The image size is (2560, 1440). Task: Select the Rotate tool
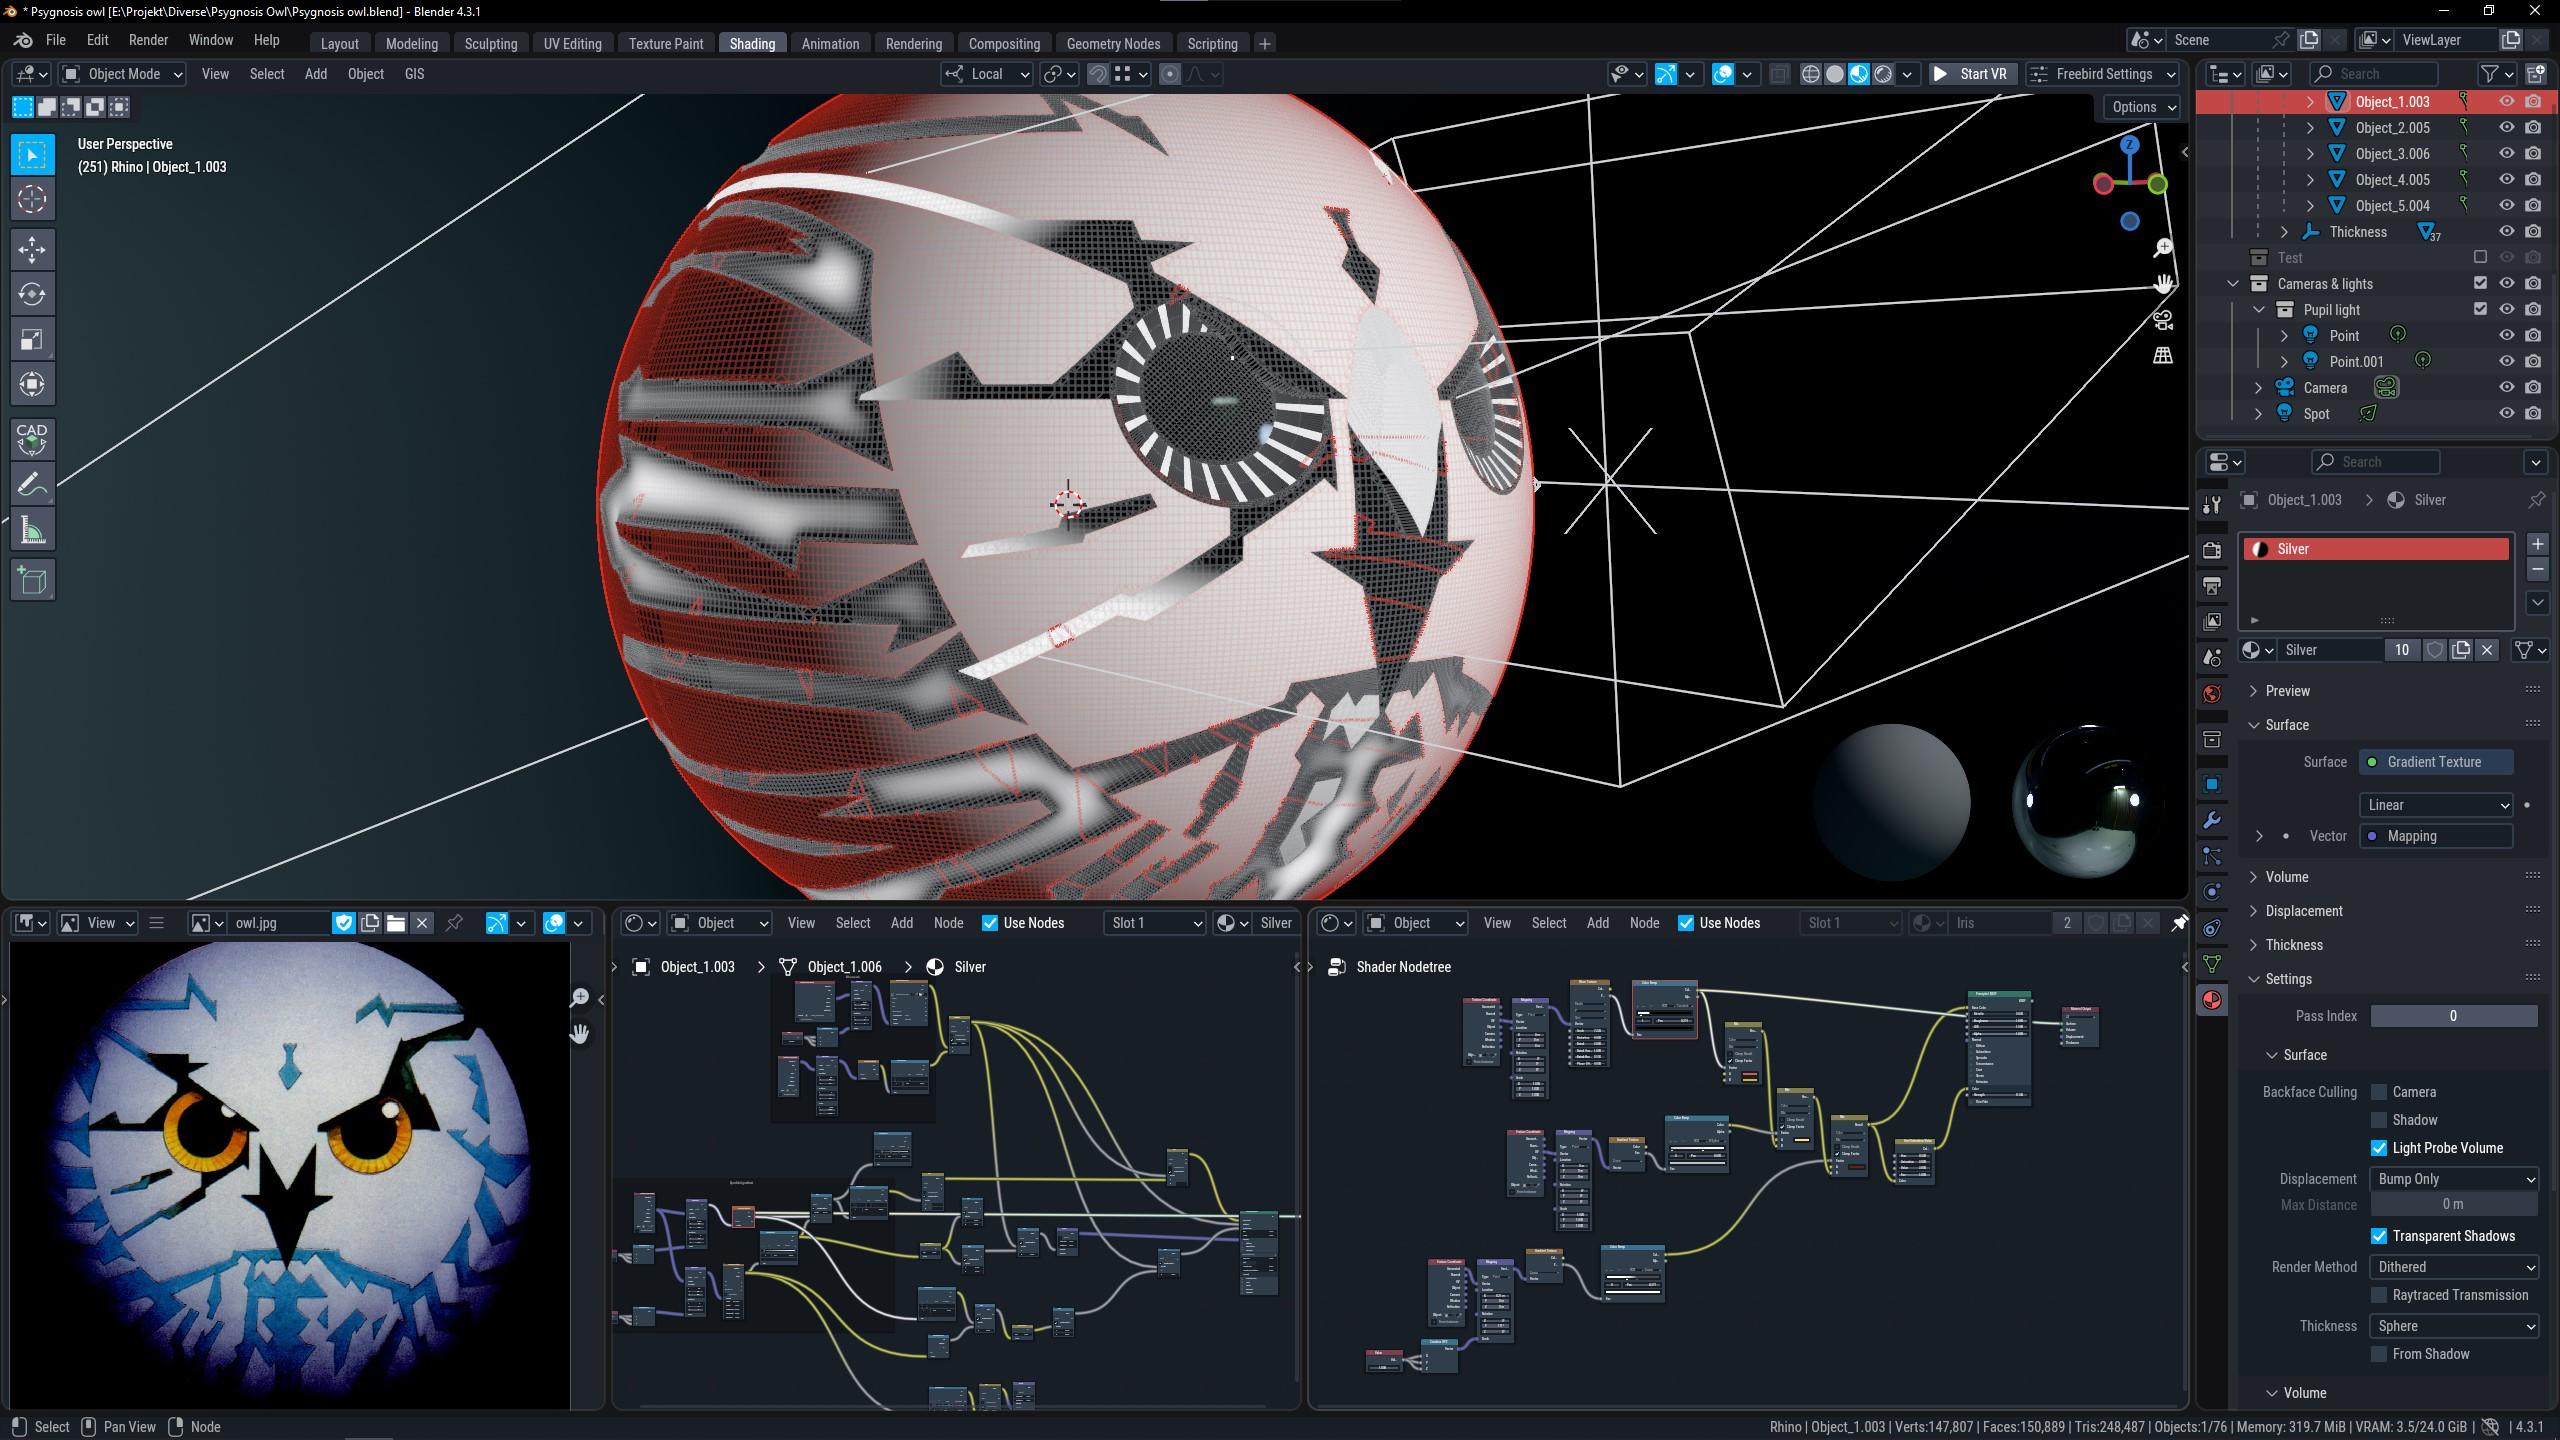[32, 294]
